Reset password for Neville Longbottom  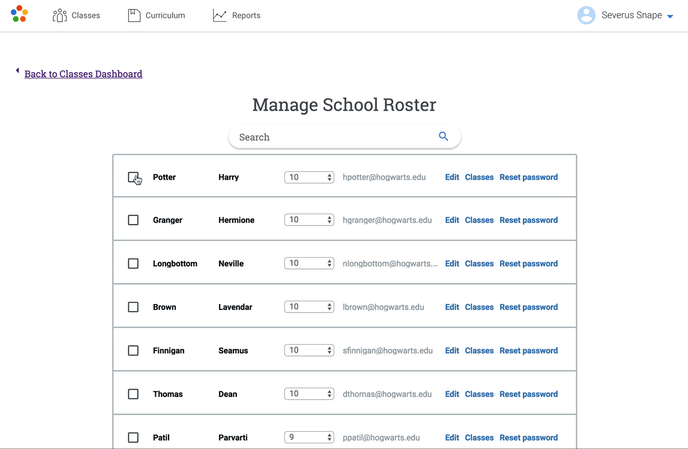pos(529,263)
